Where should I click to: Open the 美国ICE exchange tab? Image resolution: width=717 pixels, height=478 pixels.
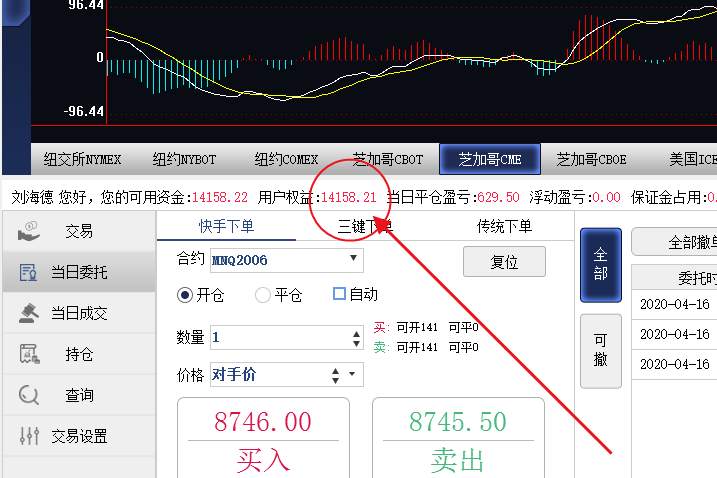coord(693,159)
